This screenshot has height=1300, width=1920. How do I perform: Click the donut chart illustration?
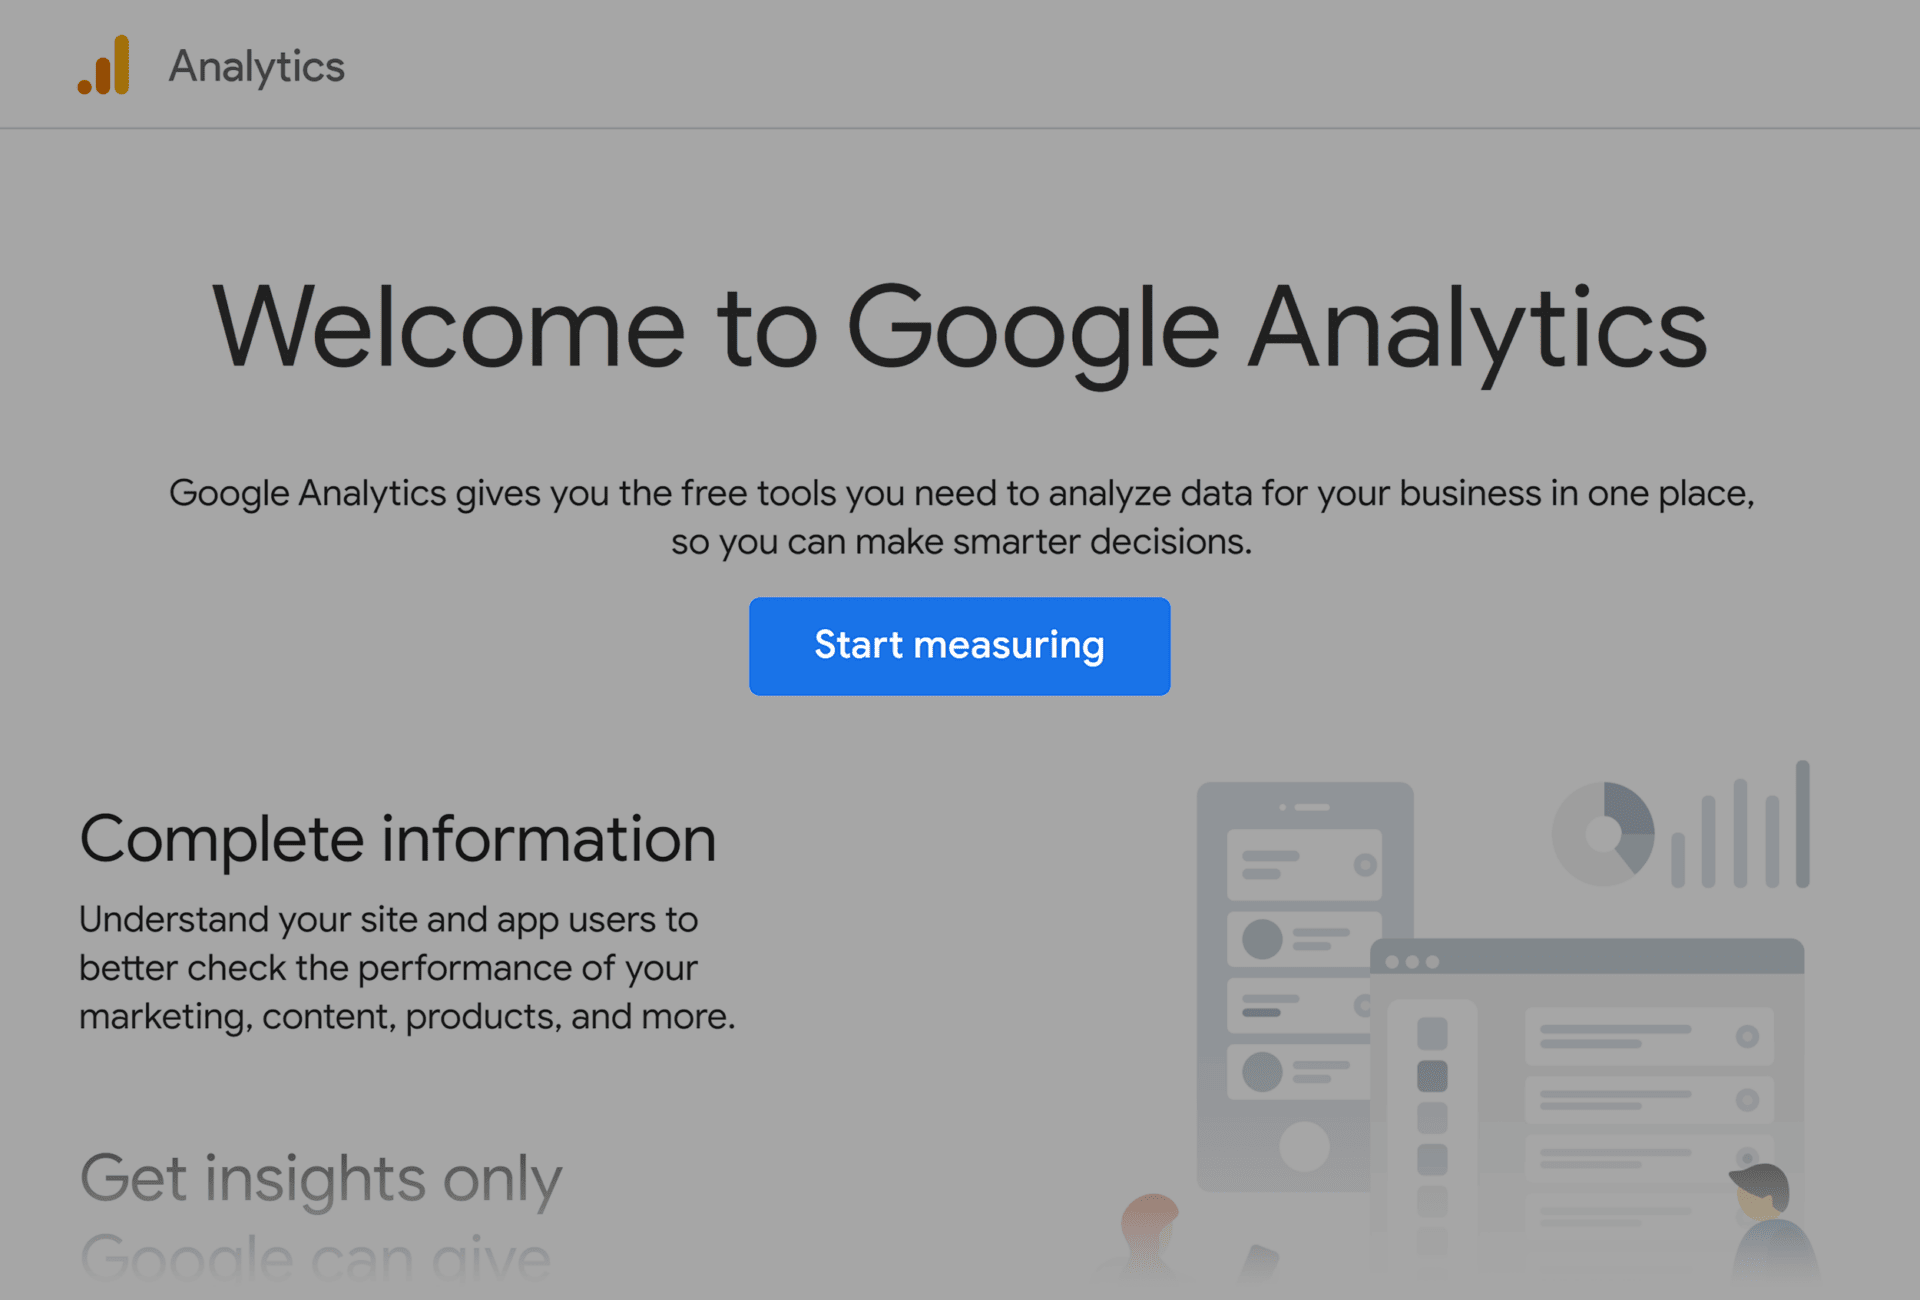1603,834
